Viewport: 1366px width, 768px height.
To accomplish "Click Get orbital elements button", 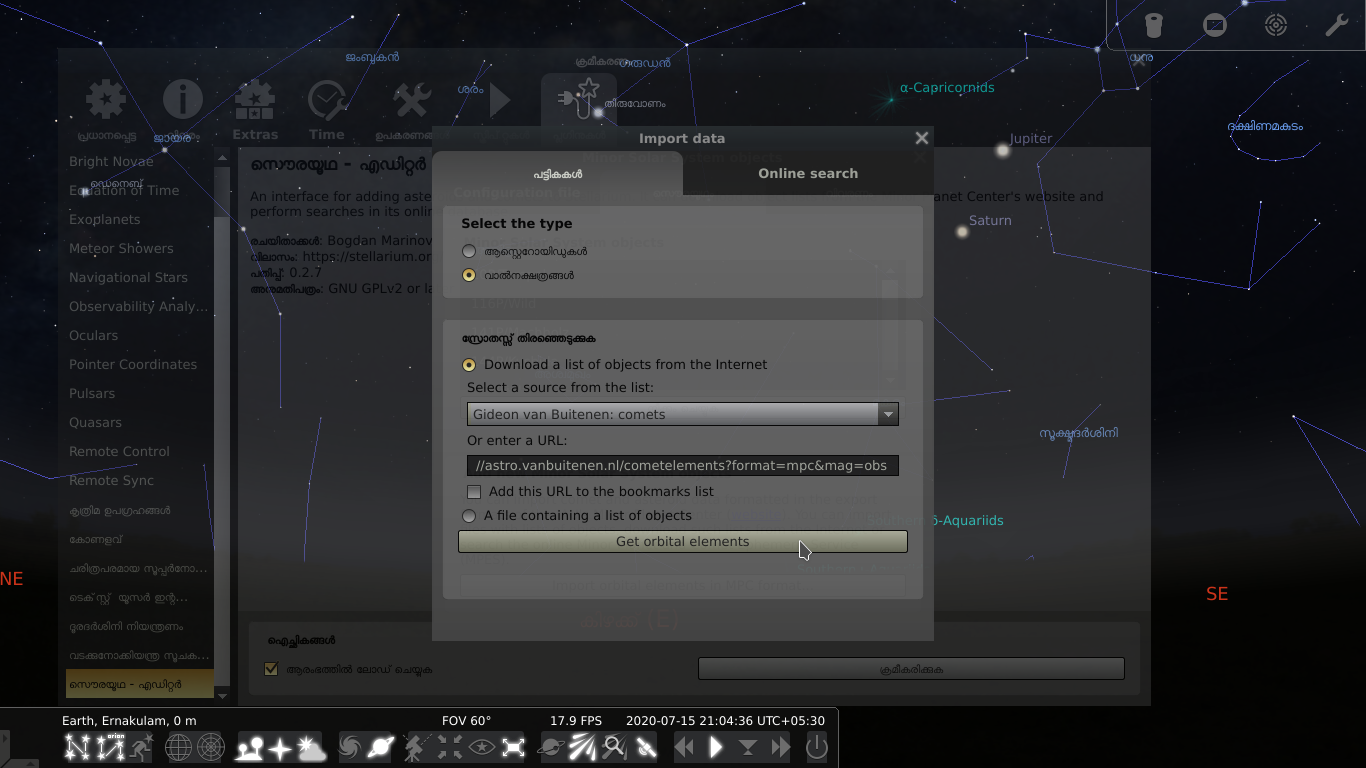I will coord(682,541).
